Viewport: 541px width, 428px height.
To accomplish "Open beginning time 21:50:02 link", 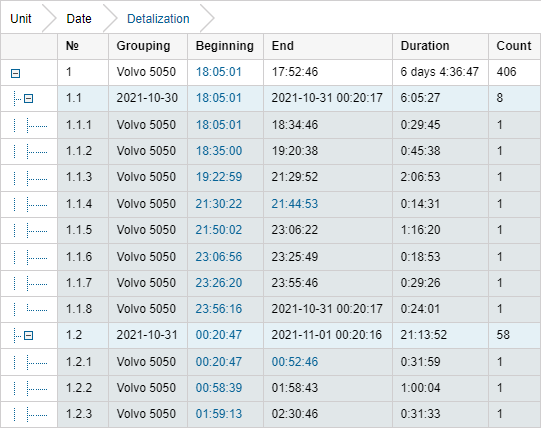I will [219, 230].
